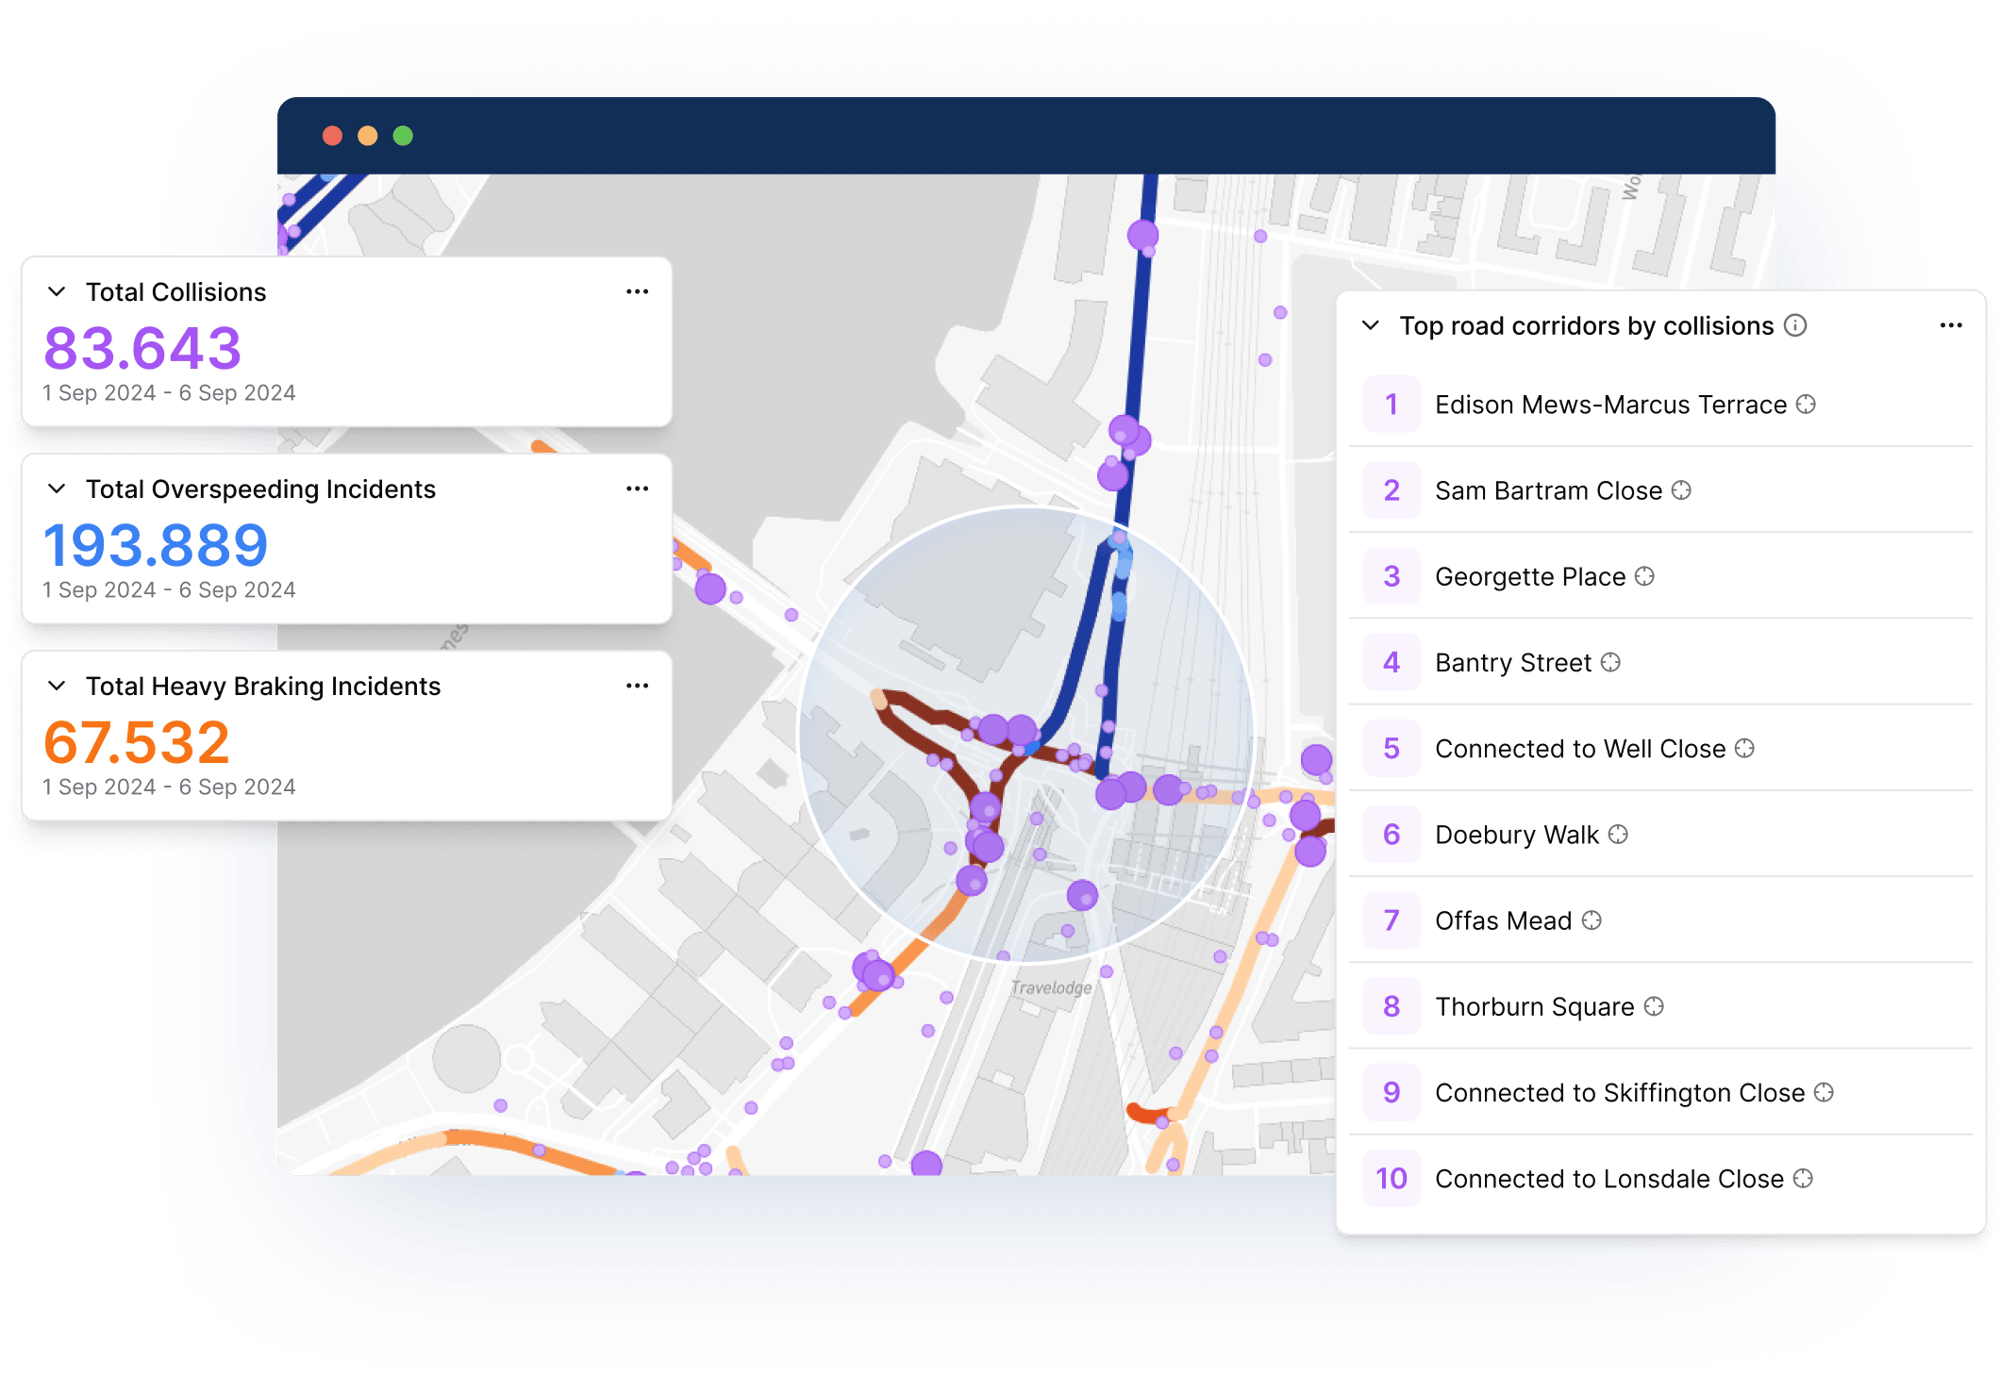Locate Georgette Place on map
This screenshot has height=1391, width=2000.
pyautogui.click(x=1645, y=577)
